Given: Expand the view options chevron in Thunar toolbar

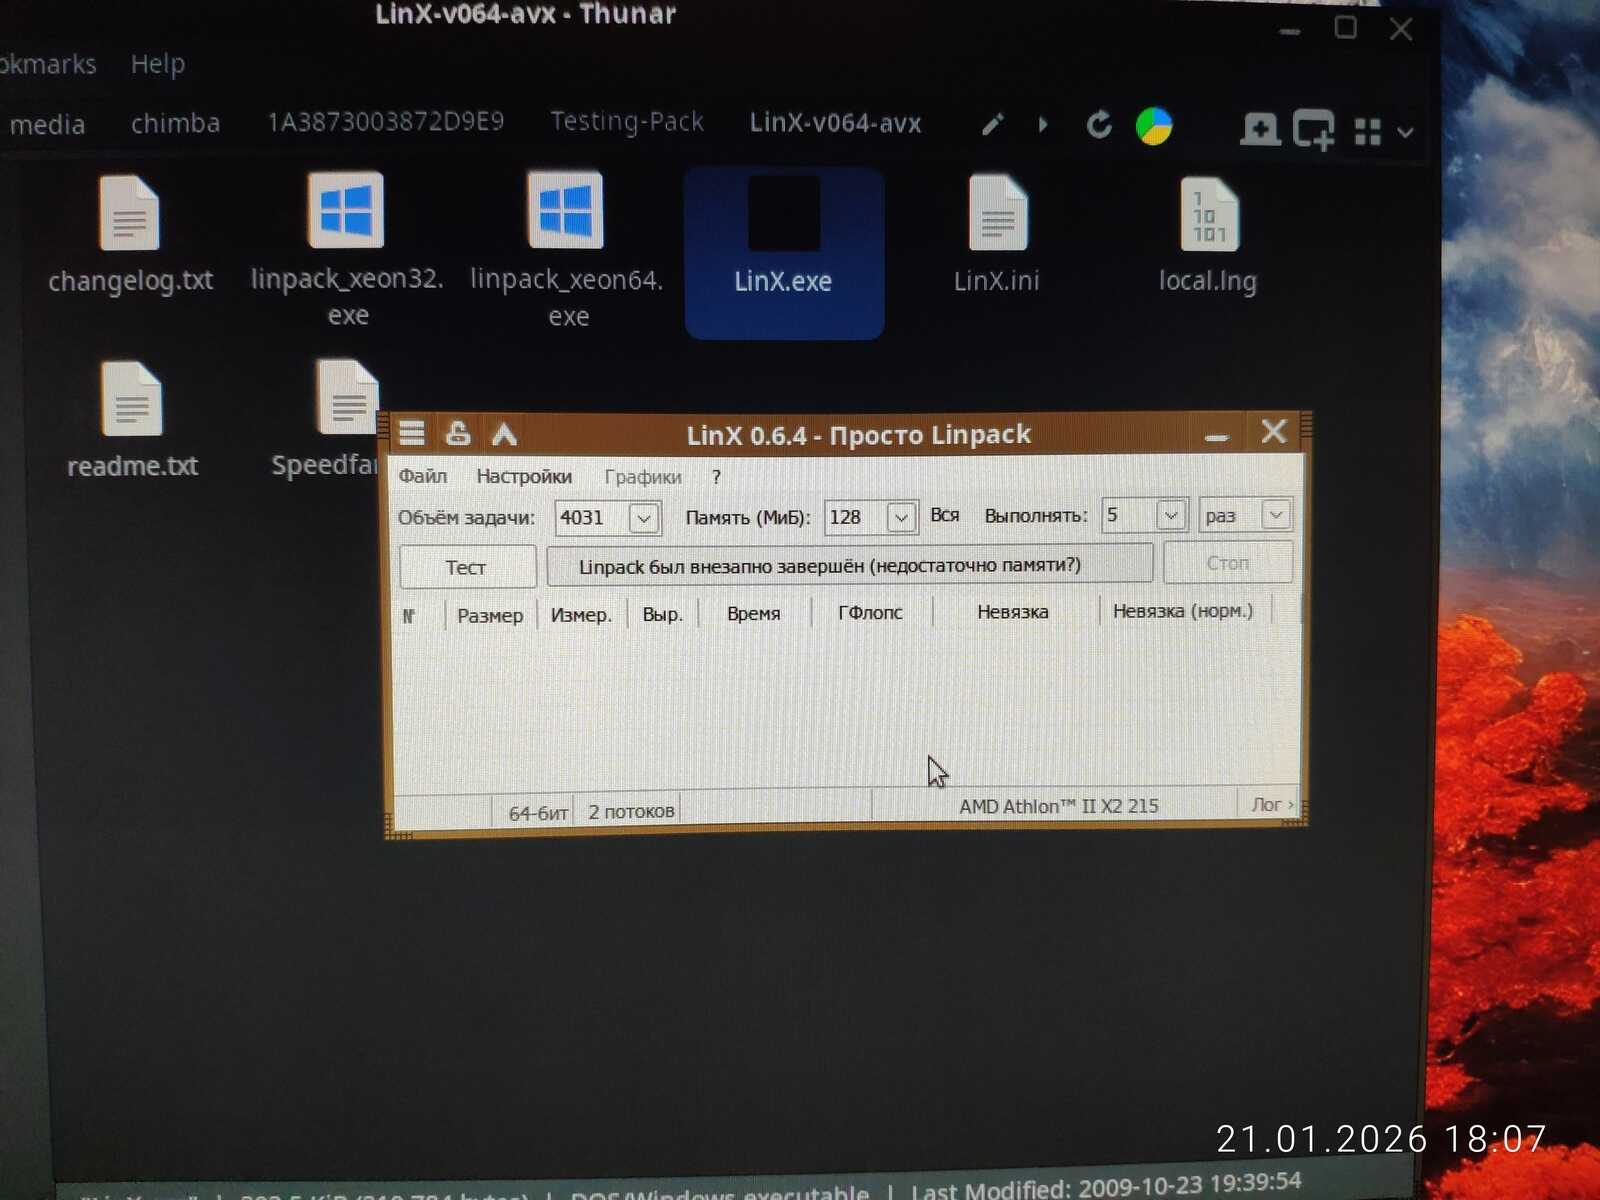Looking at the screenshot, I should click(1405, 132).
